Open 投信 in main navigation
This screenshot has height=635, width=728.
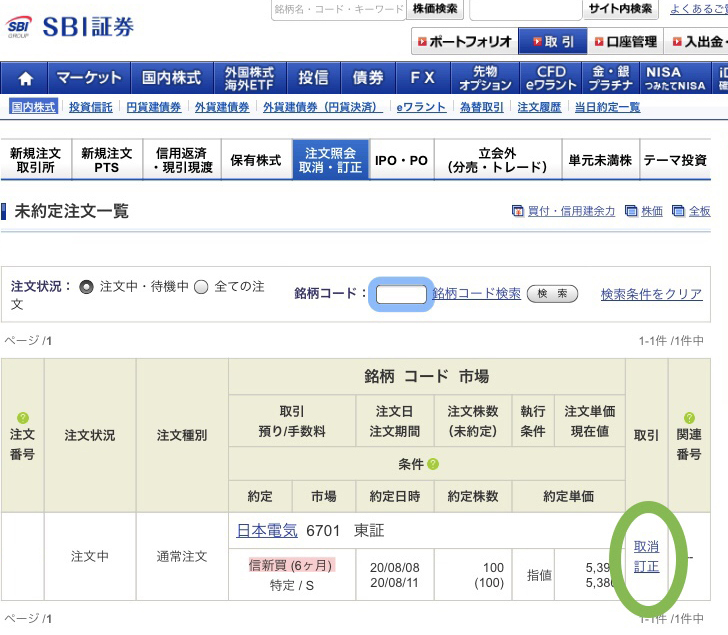313,78
